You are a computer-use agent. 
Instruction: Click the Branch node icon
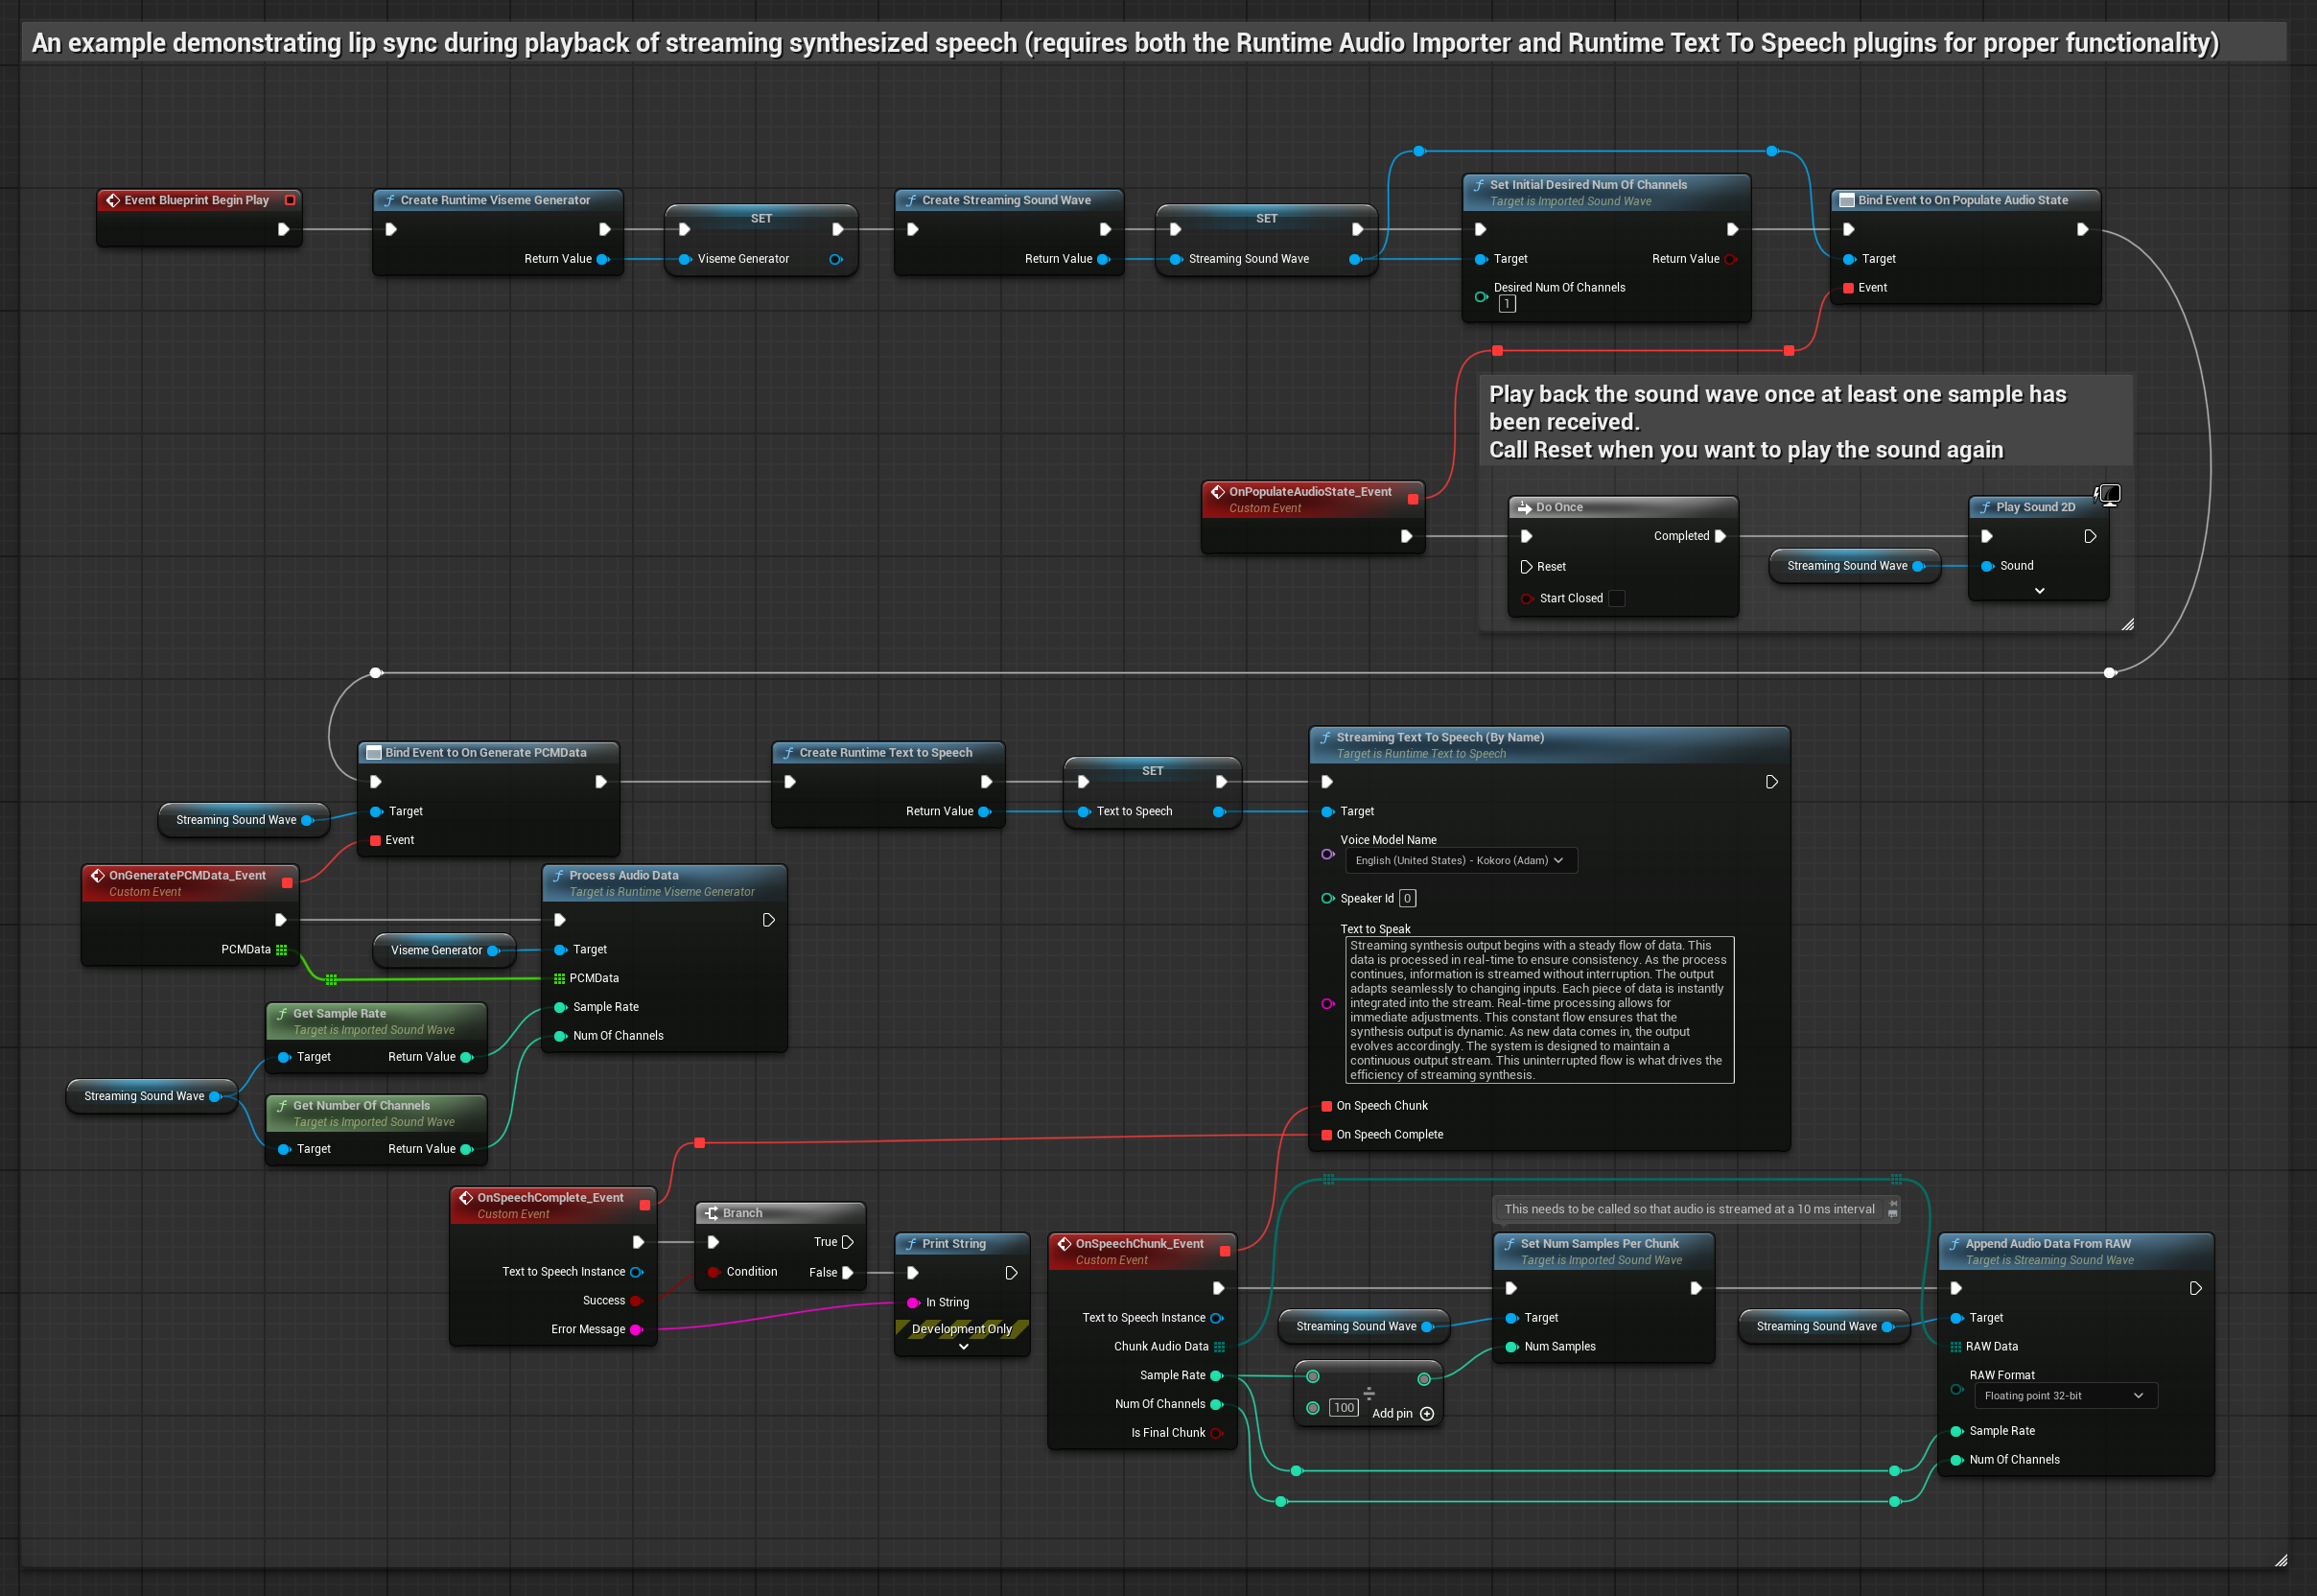[x=711, y=1213]
